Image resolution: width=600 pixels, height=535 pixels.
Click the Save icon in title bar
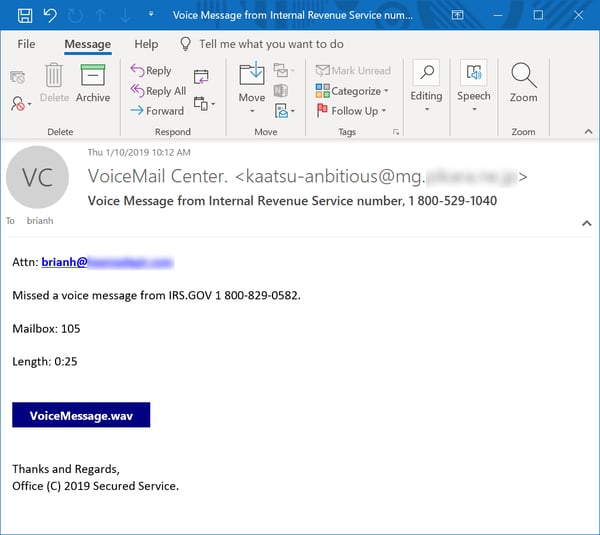[25, 15]
